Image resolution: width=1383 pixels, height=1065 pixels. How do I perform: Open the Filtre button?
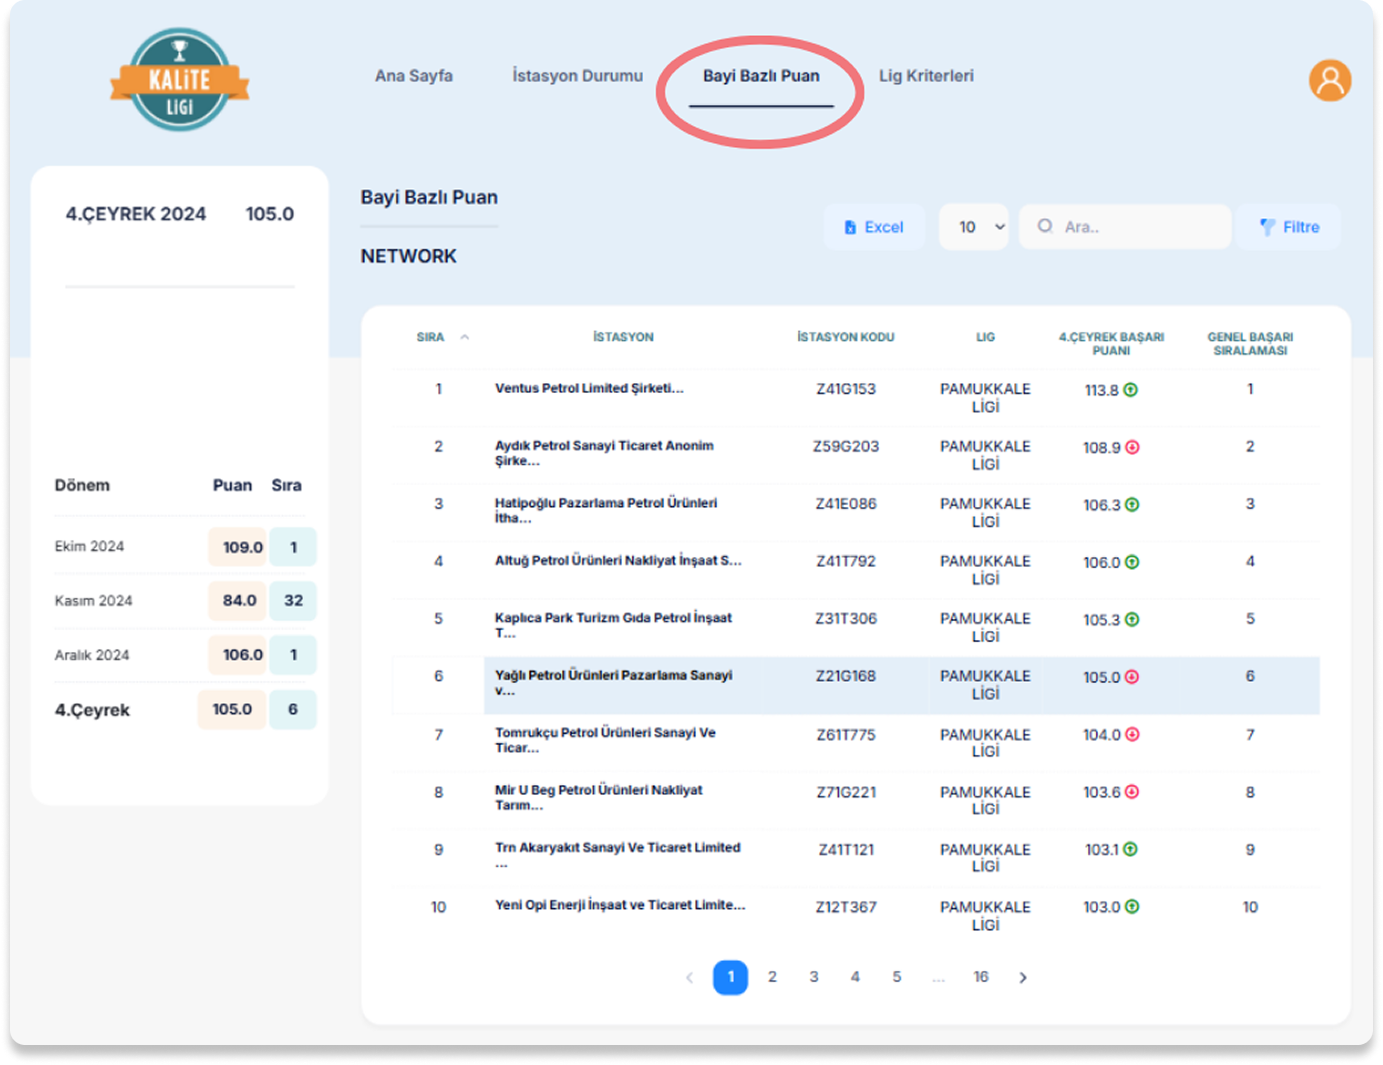point(1288,227)
